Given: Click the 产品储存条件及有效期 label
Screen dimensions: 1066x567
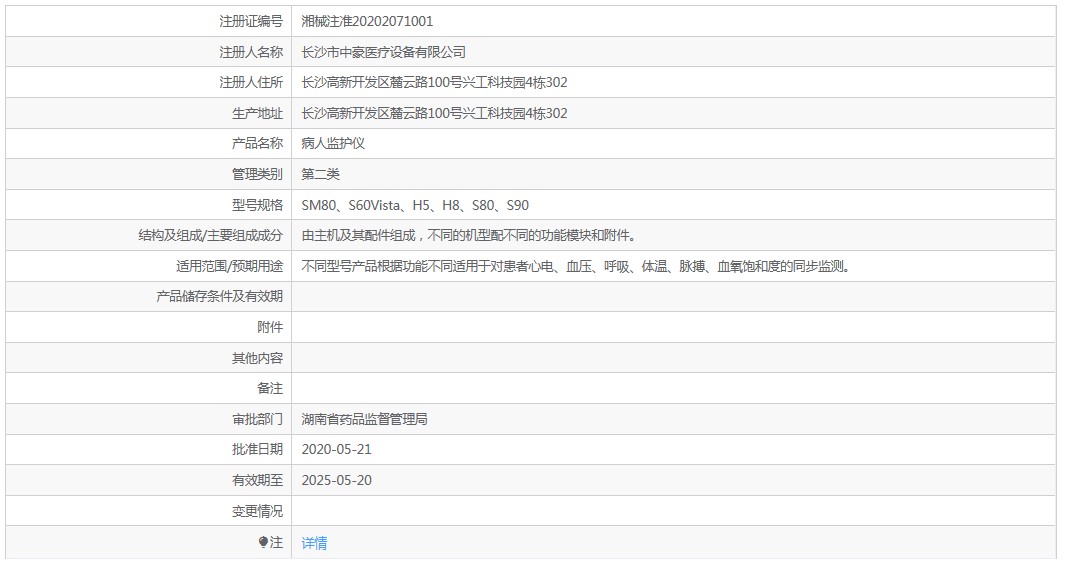Looking at the screenshot, I should coord(220,296).
